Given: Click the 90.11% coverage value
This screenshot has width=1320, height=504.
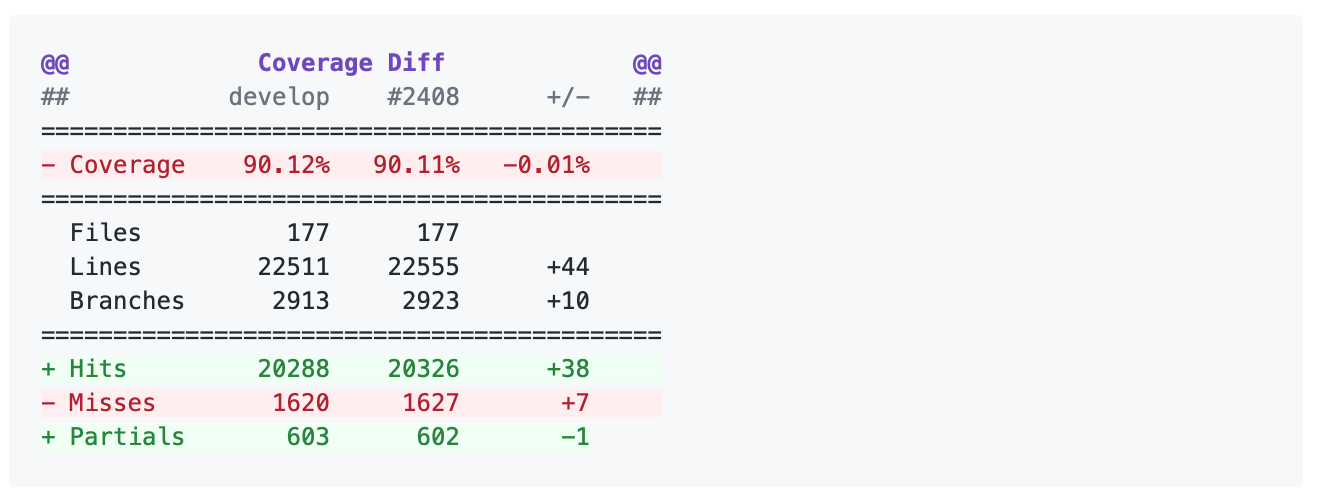Looking at the screenshot, I should pyautogui.click(x=416, y=165).
